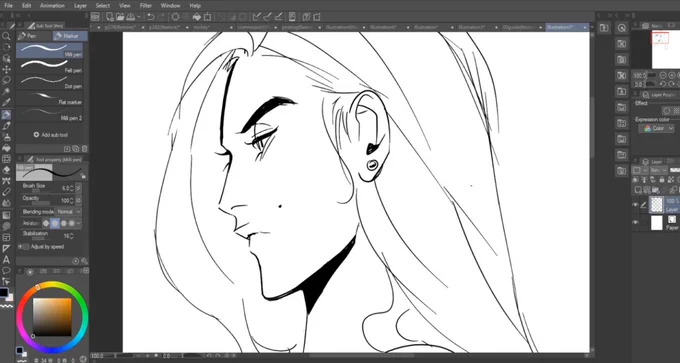680x363 pixels.
Task: Click the main black color swatch
Action: (3, 293)
